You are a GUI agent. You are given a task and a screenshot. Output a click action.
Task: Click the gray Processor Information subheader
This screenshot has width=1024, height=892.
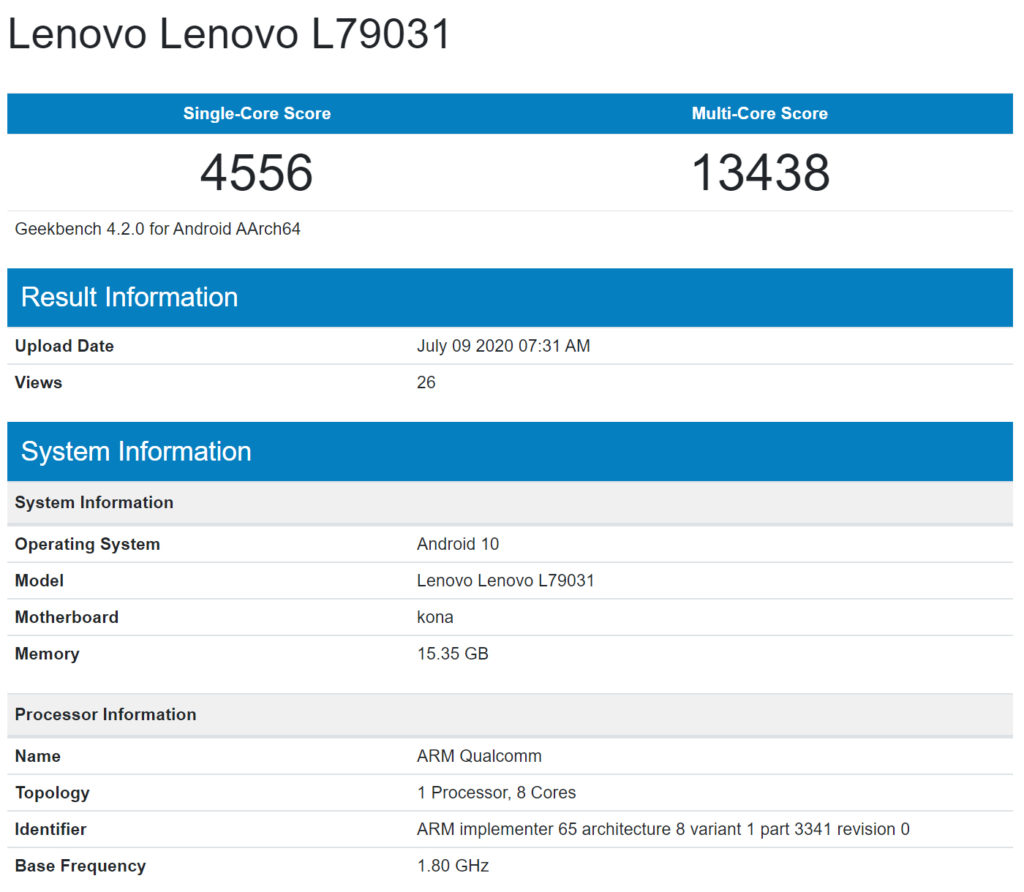coord(105,714)
